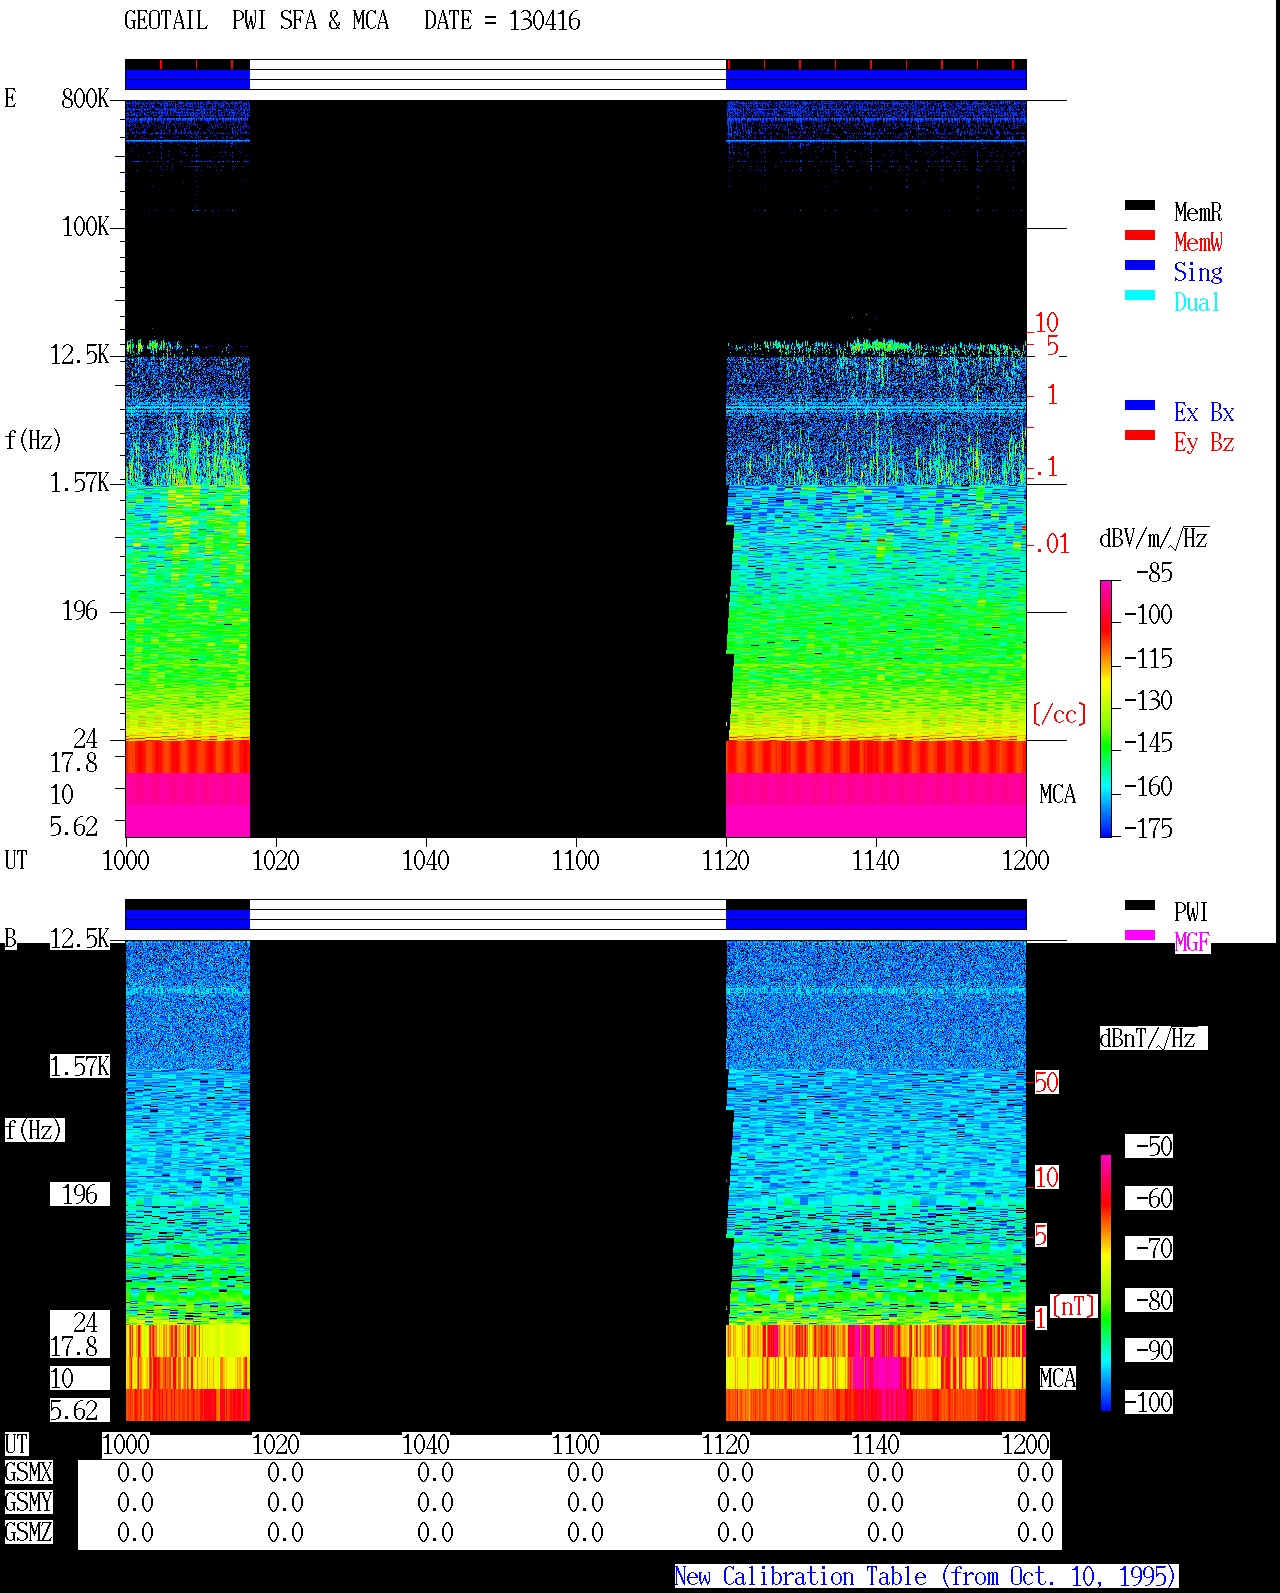Select the Ex Bx legend label

[x=1204, y=412]
